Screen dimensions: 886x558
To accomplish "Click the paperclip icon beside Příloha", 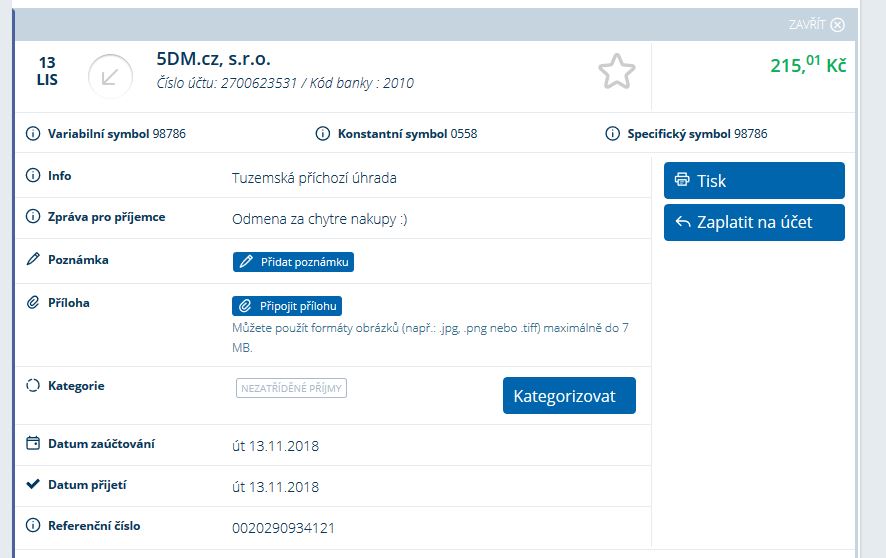I will (33, 303).
